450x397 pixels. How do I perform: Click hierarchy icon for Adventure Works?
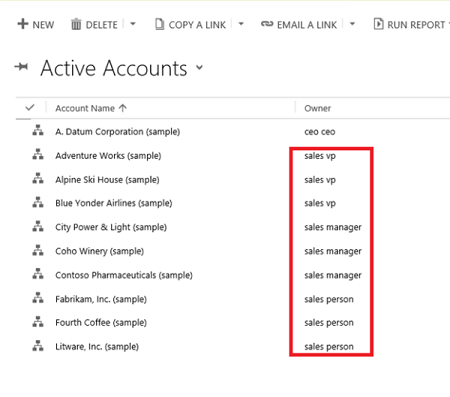point(38,154)
